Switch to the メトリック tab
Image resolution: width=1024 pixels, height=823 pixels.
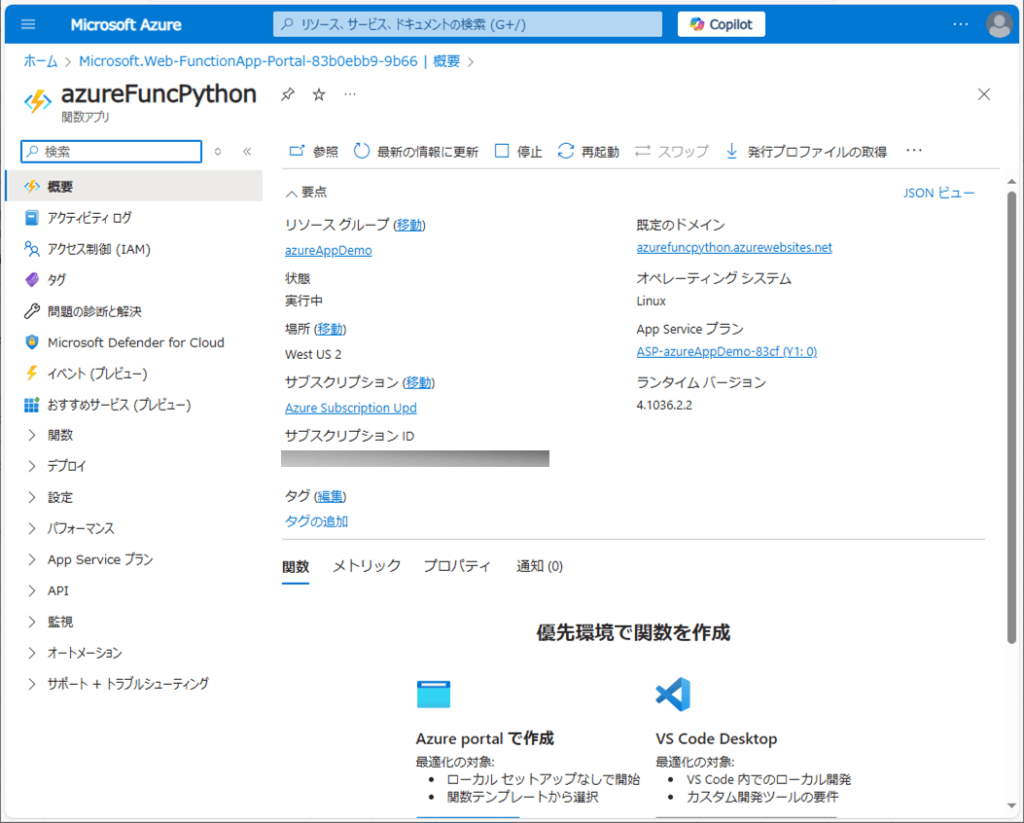point(367,565)
